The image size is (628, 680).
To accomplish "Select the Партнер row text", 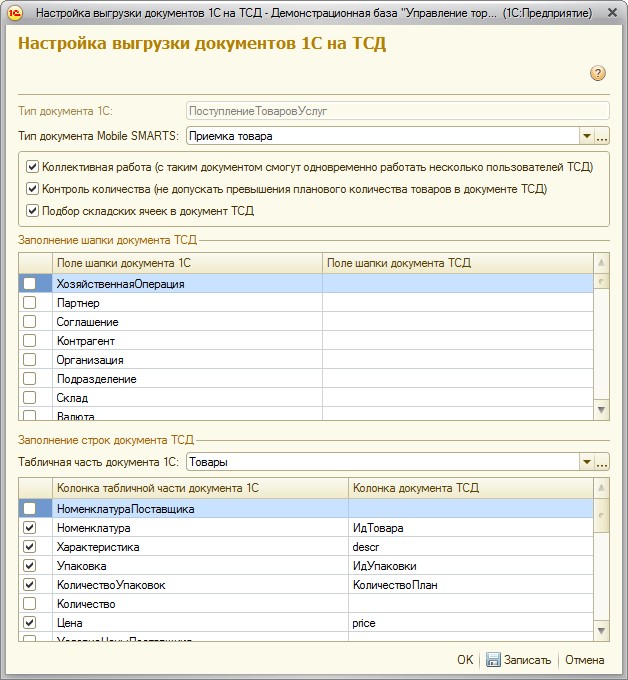I will pyautogui.click(x=78, y=303).
